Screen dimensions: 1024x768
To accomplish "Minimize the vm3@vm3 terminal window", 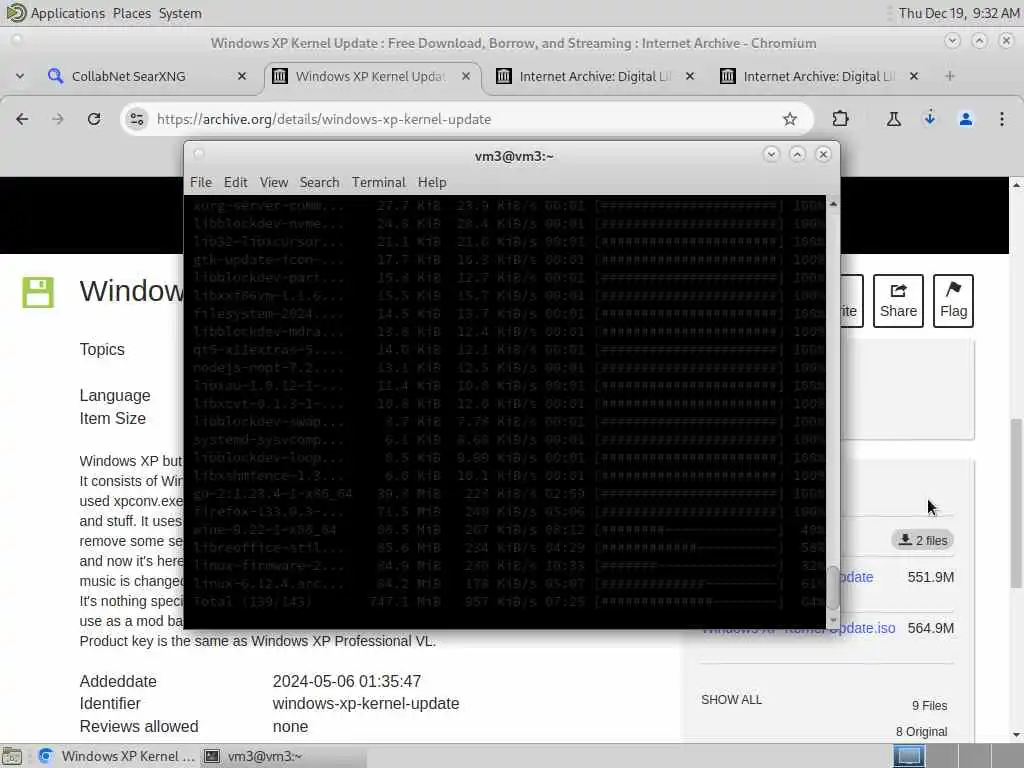I will tap(771, 154).
